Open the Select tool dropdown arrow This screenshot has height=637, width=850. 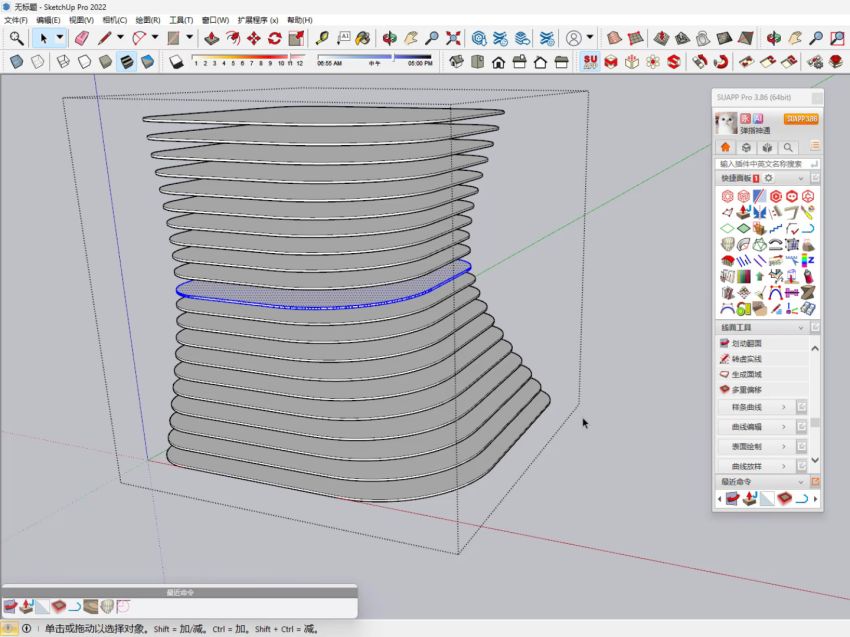click(x=60, y=37)
